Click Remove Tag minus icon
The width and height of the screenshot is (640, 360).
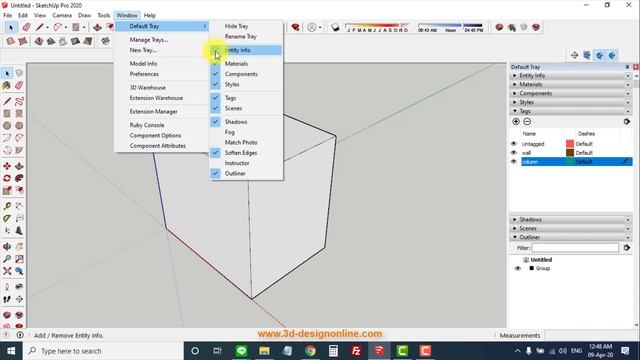[527, 122]
